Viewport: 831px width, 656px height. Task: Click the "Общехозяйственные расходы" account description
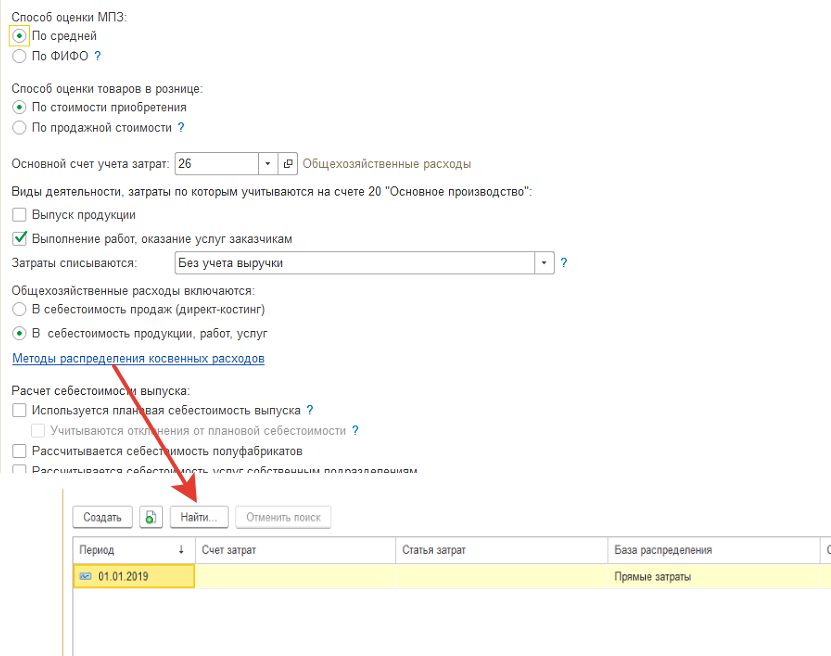386,164
